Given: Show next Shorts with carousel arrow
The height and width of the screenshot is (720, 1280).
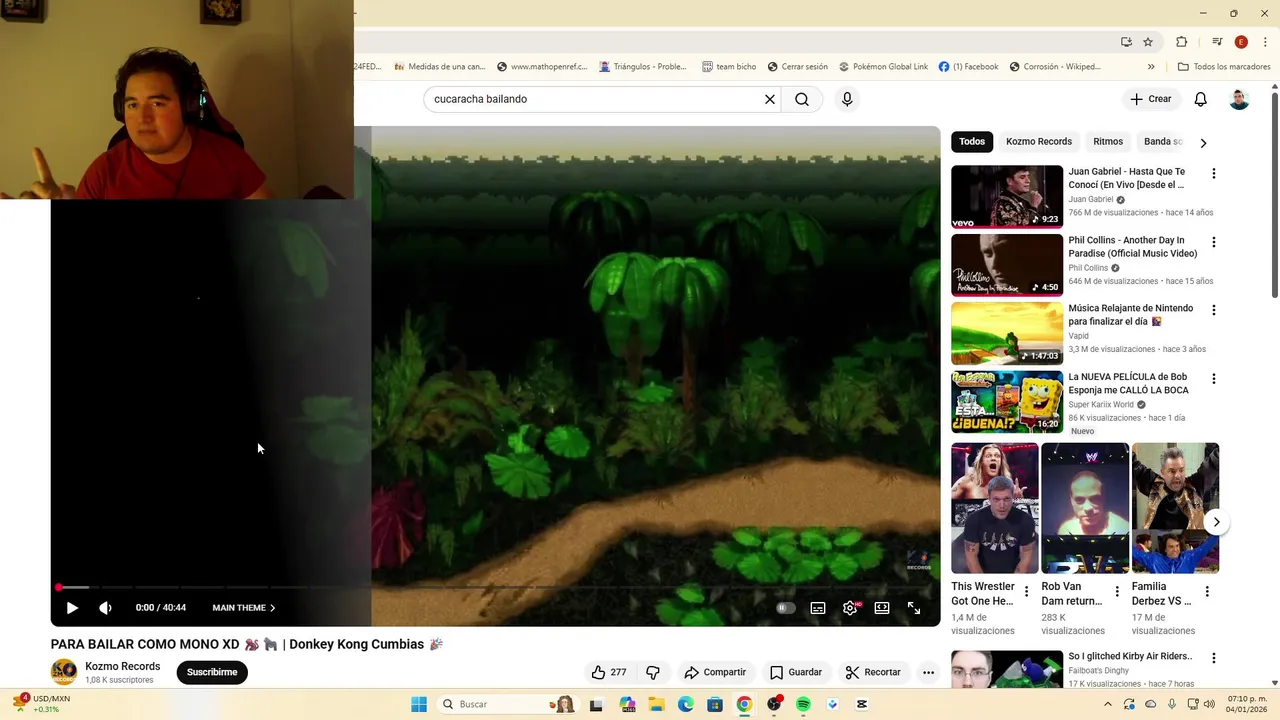Looking at the screenshot, I should coord(1216,522).
